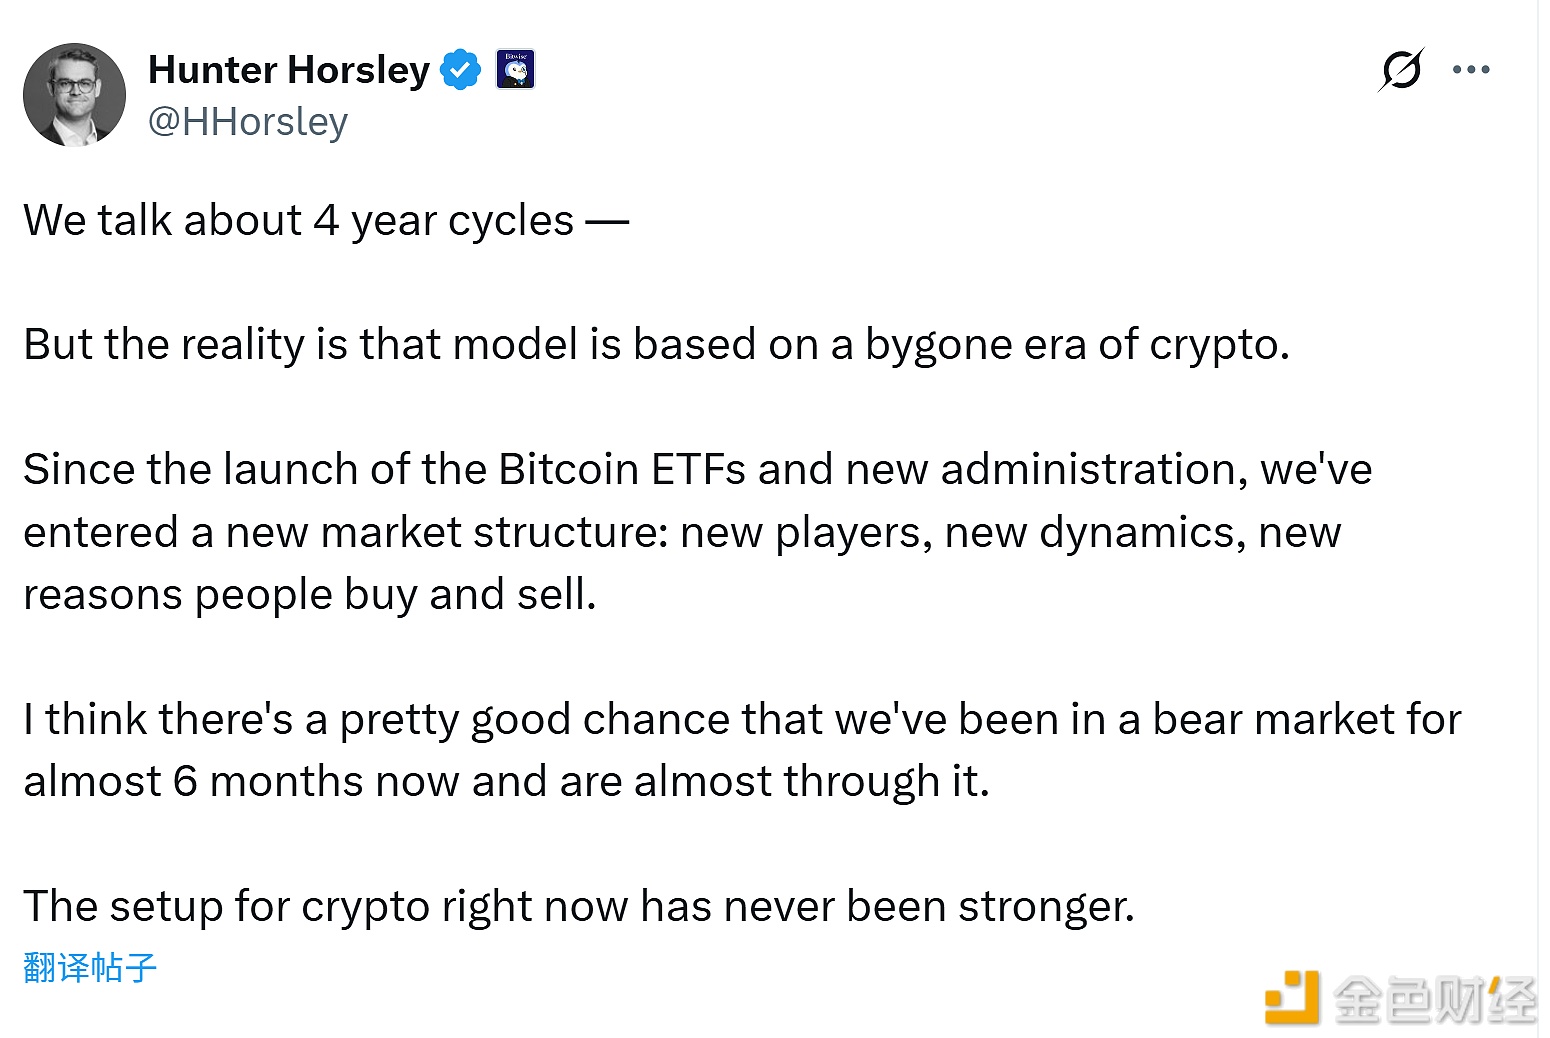This screenshot has width=1550, height=1038.
Task: Click the blue verified checkmark badge
Action: pyautogui.click(x=461, y=70)
